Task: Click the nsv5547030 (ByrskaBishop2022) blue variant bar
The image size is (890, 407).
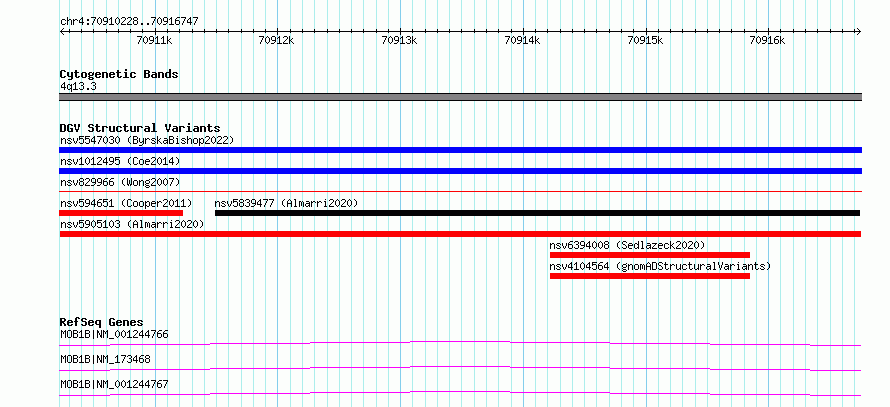Action: pyautogui.click(x=460, y=150)
